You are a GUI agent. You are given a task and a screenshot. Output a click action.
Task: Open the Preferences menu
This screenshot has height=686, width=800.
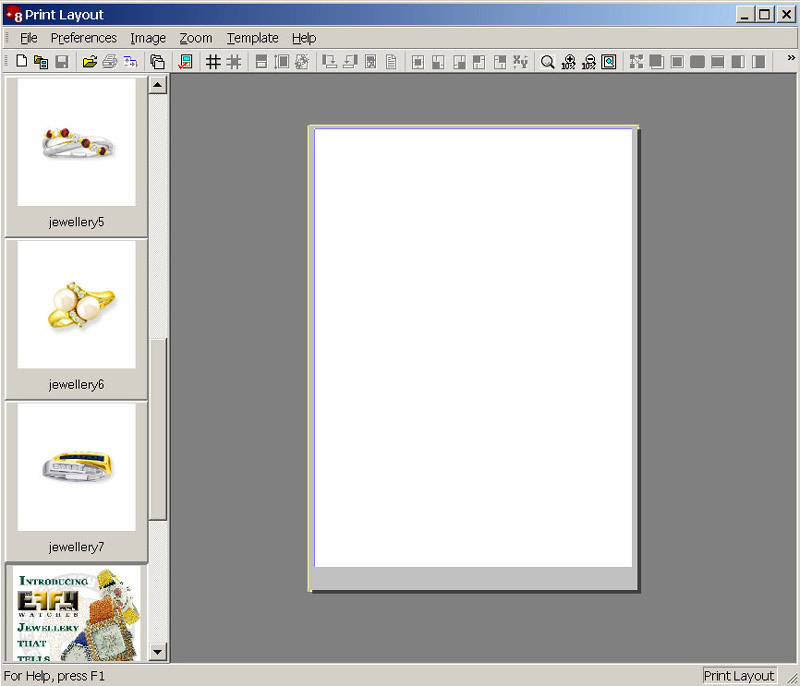[x=84, y=38]
